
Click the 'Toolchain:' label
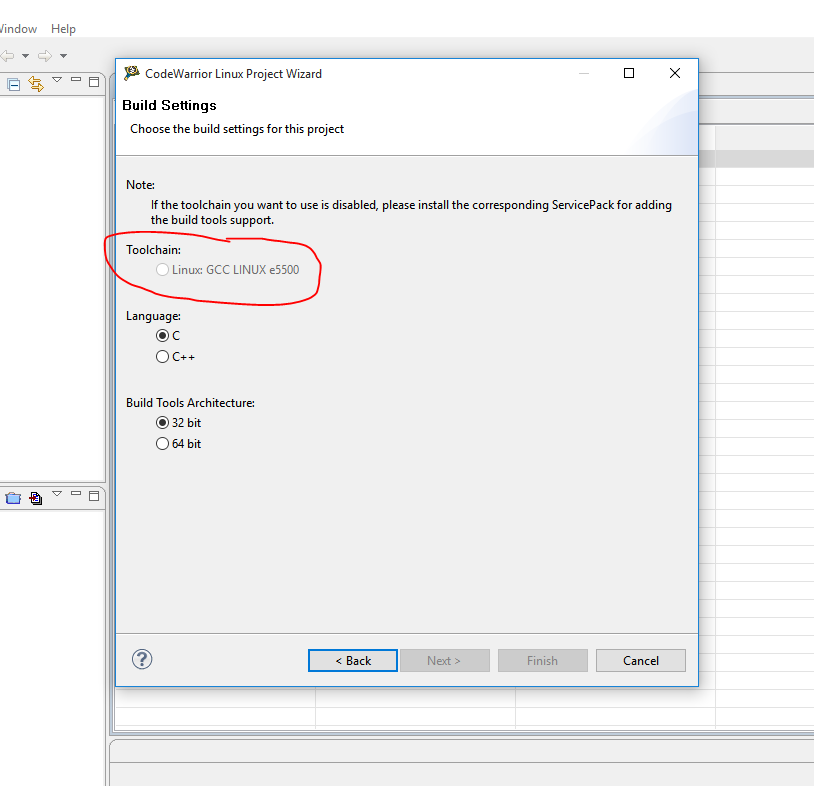click(x=153, y=250)
